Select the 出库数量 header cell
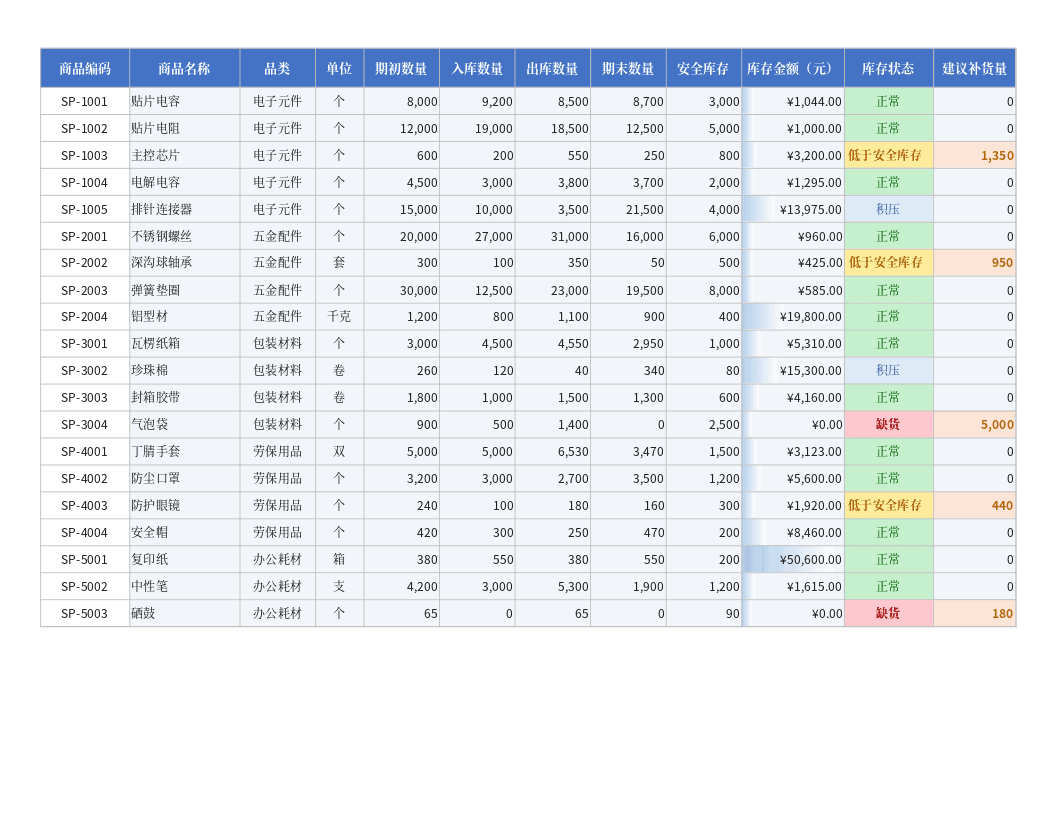Image resolution: width=1056 pixels, height=816 pixels. [552, 68]
